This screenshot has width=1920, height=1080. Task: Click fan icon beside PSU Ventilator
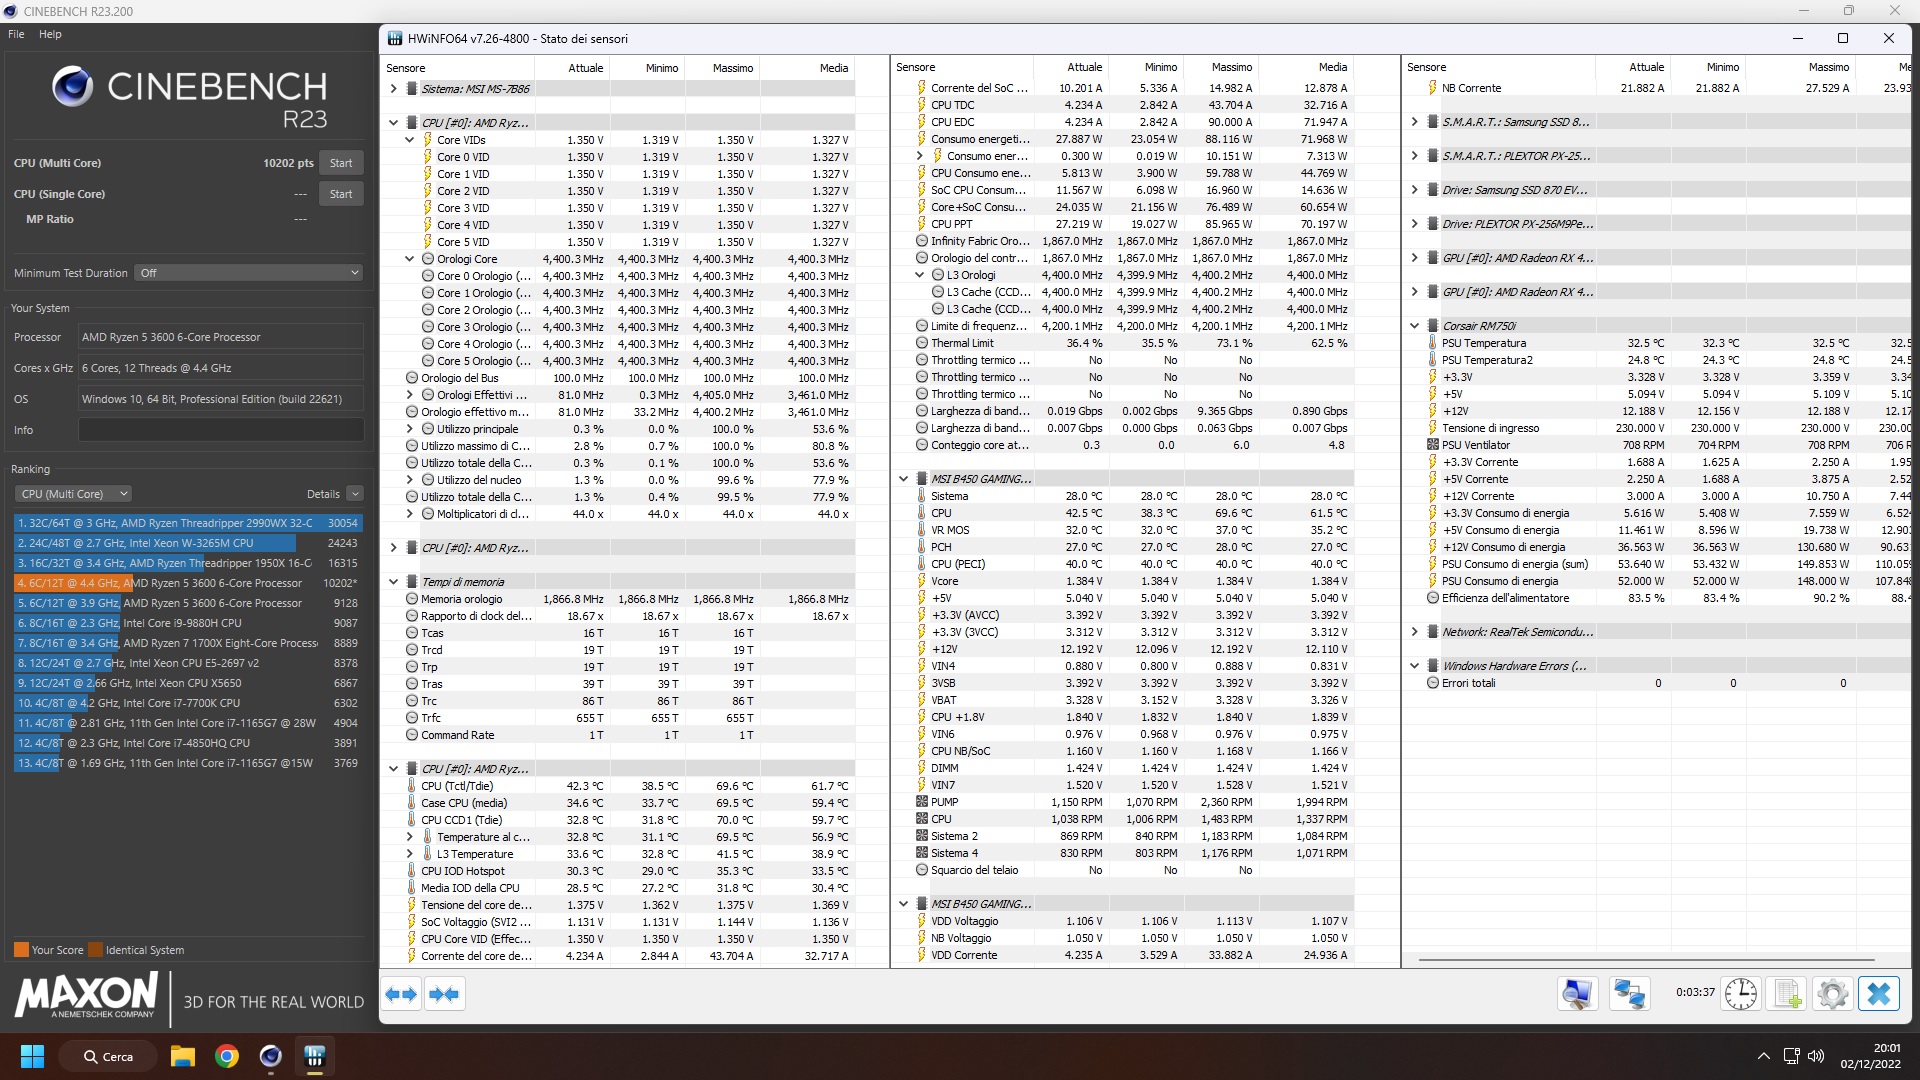pyautogui.click(x=1433, y=445)
